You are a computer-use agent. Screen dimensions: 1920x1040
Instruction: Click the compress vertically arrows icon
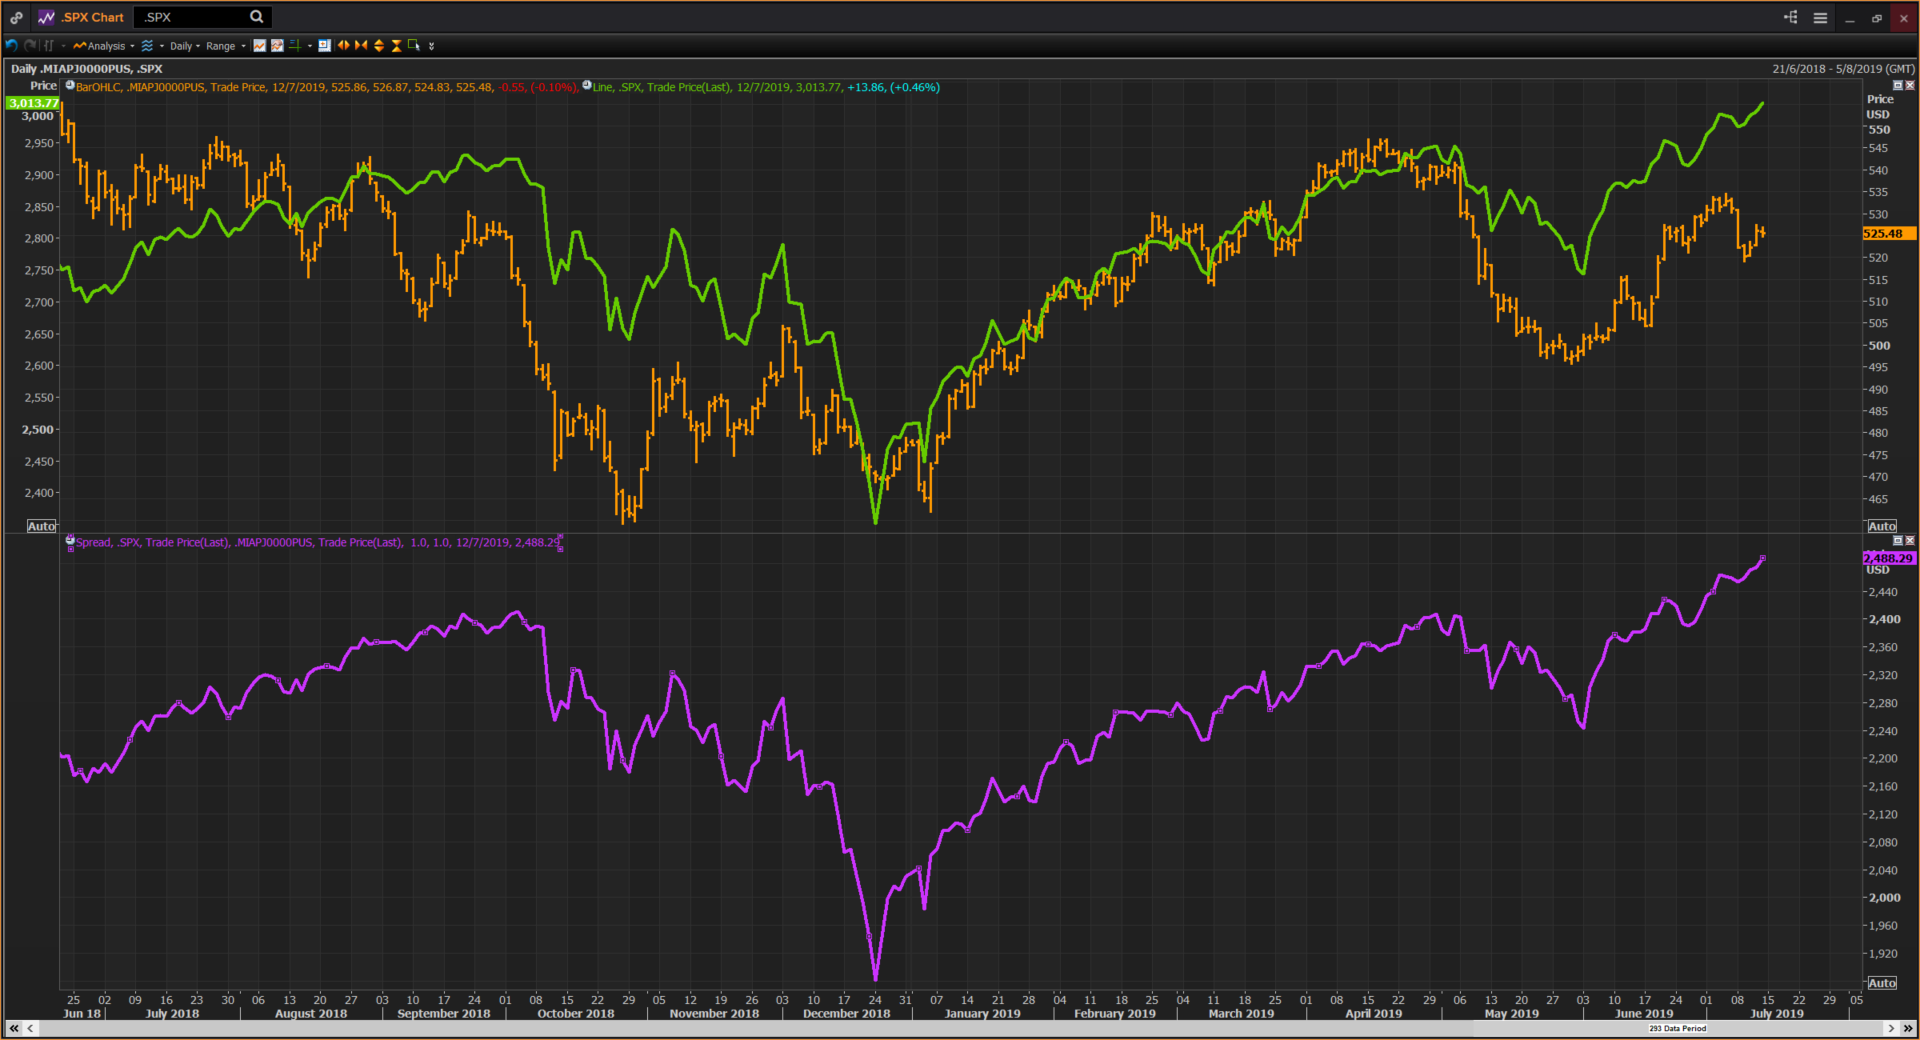pyautogui.click(x=396, y=45)
